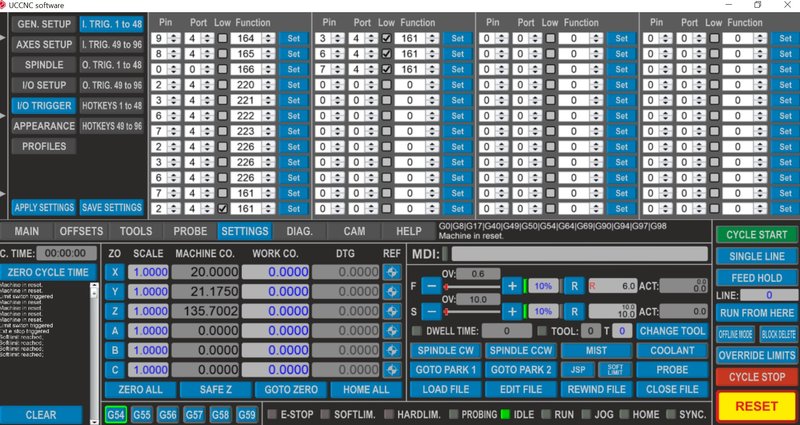Zero the B axis work coordinate

click(x=115, y=351)
